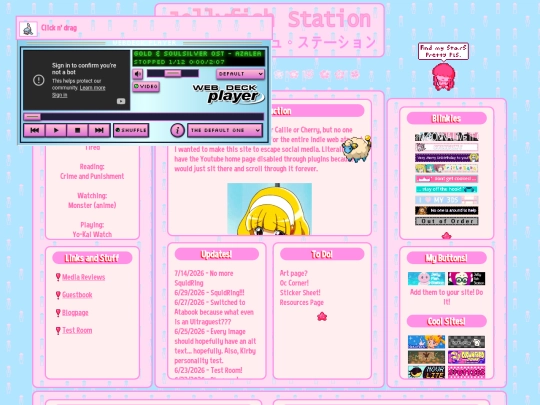Click the black Jelly Fish Station button

(x=466, y=279)
